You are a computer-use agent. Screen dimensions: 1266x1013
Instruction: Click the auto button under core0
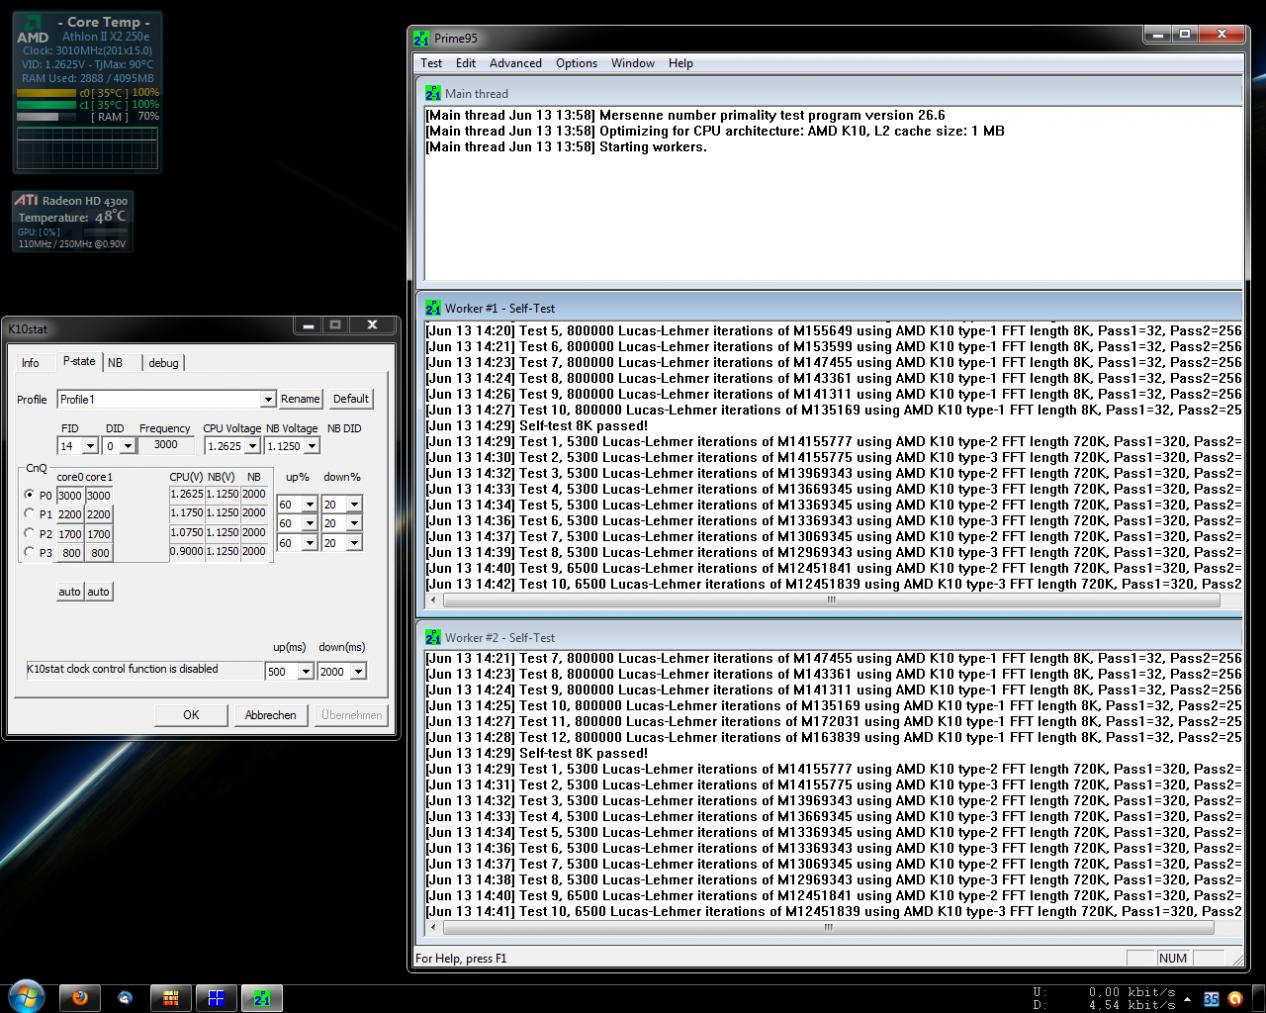point(70,592)
